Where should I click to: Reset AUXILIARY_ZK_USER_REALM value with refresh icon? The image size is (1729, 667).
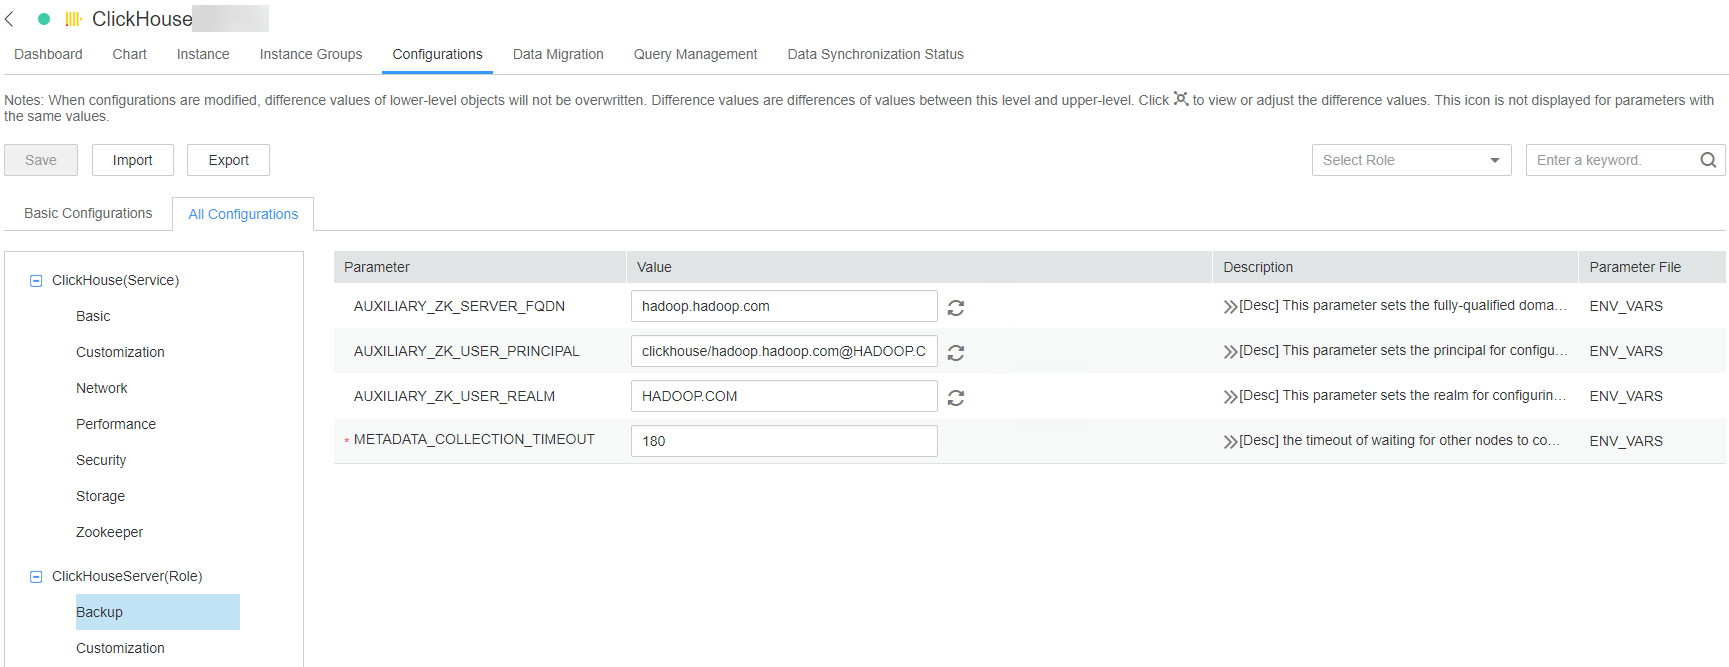956,398
